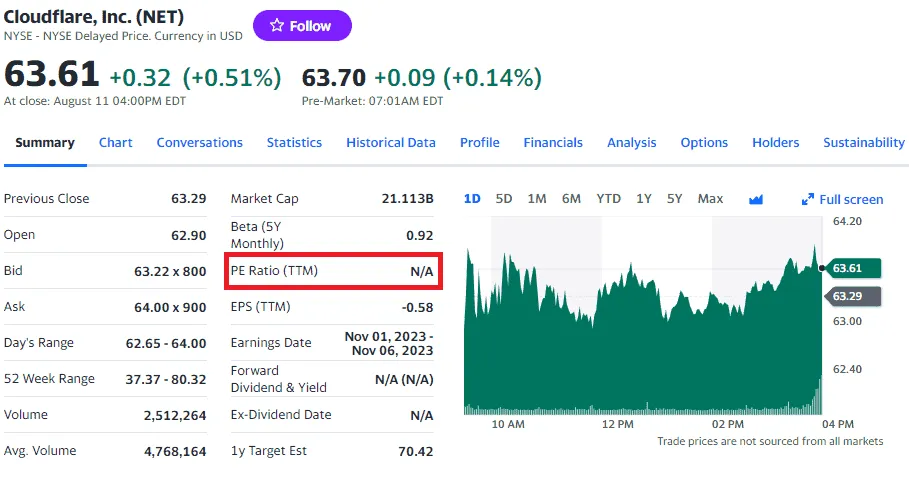This screenshot has width=909, height=477.
Task: Click the 63.29 previous close chart marker
Action: tap(854, 296)
